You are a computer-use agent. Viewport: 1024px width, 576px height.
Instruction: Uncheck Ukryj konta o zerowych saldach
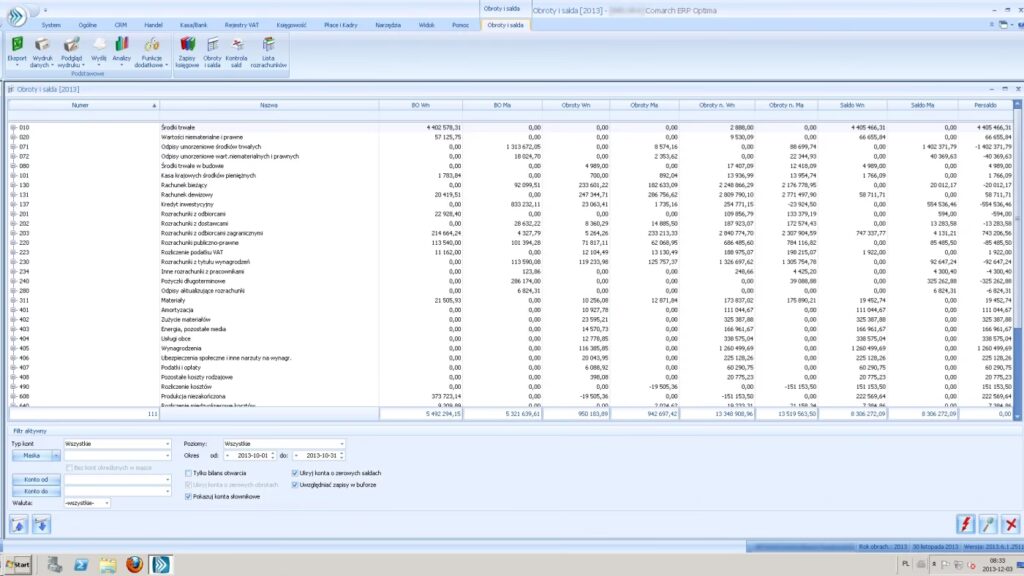point(294,472)
